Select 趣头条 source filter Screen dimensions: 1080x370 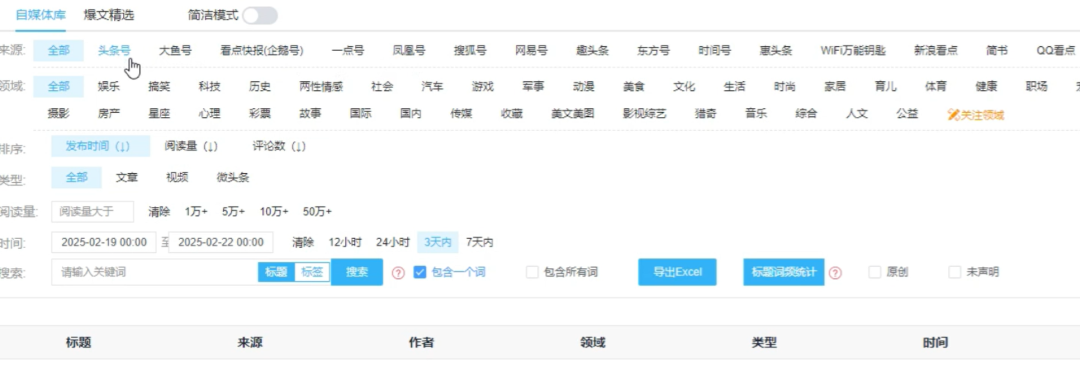pos(592,50)
